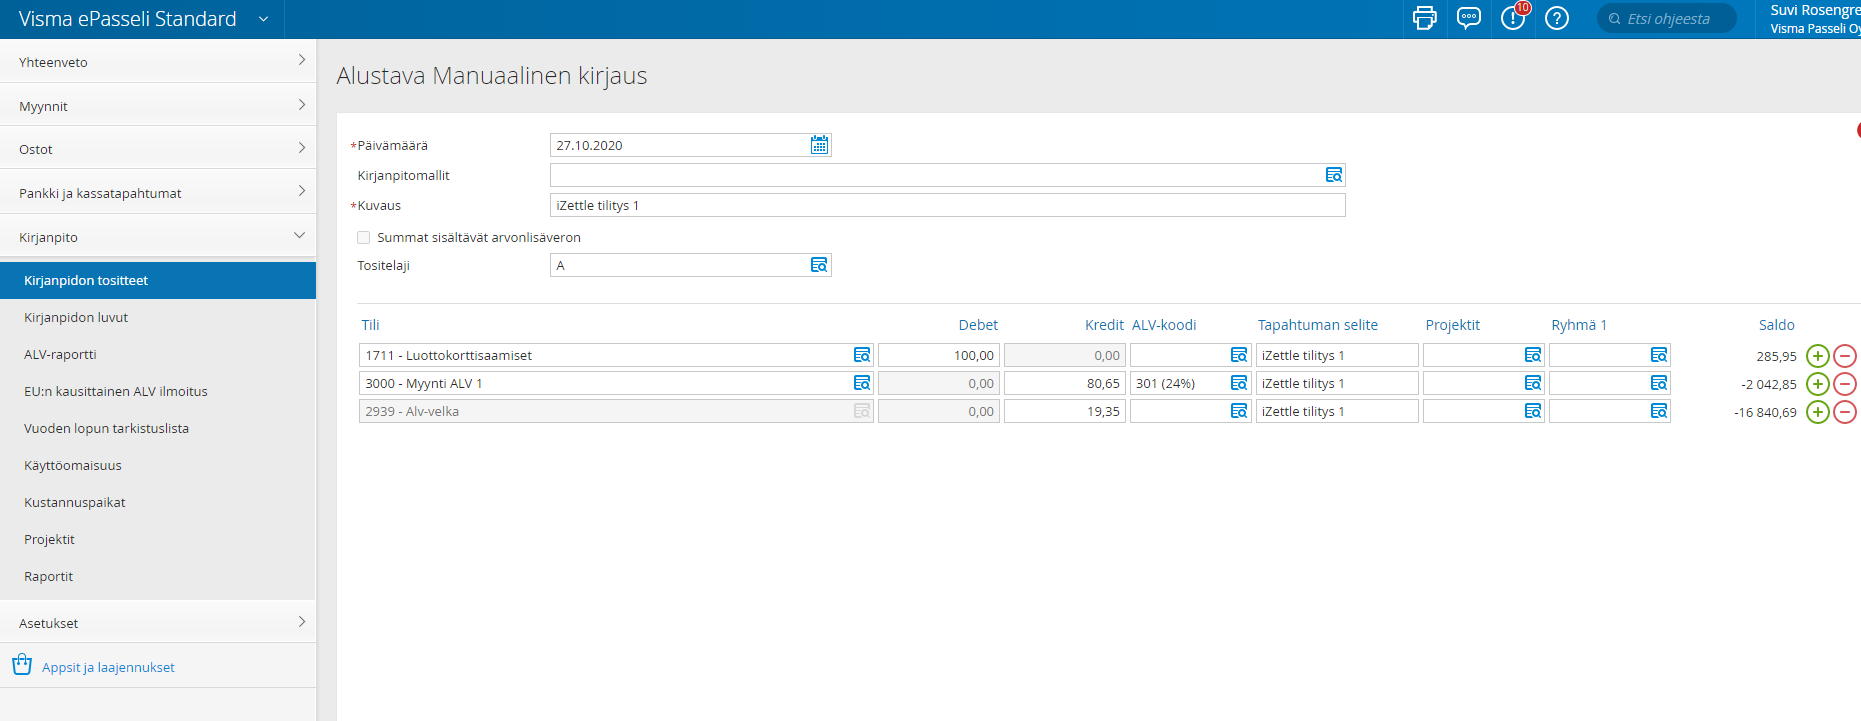
Task: Open notifications alert icon with badge
Action: tap(1513, 18)
